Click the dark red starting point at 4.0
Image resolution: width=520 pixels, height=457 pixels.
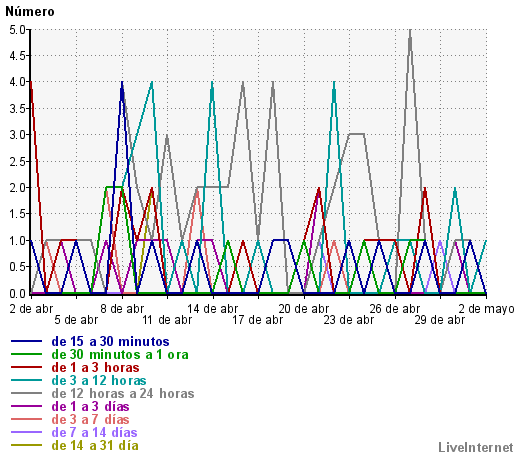(31, 82)
